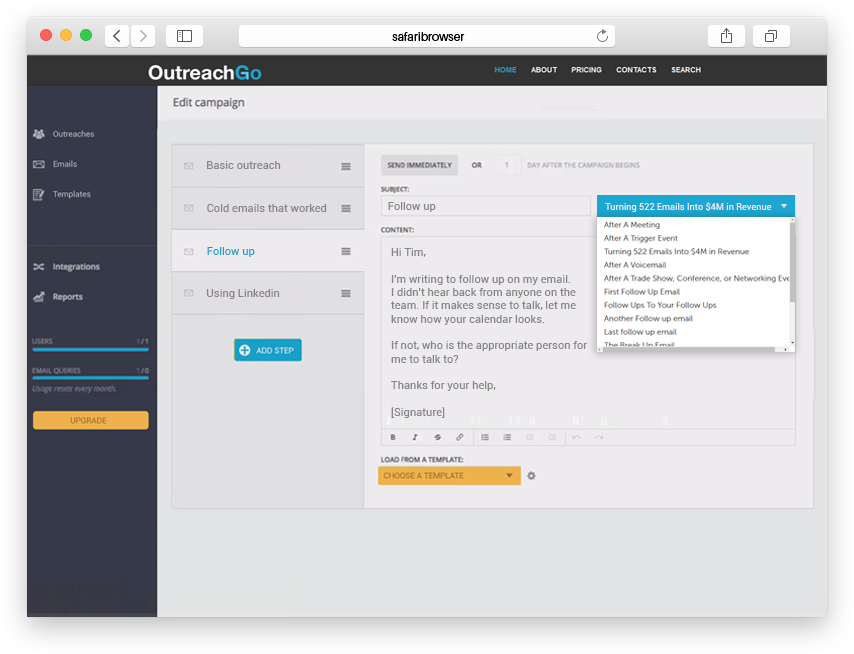This screenshot has width=854, height=654.
Task: Go back in Safari
Action: (117, 36)
